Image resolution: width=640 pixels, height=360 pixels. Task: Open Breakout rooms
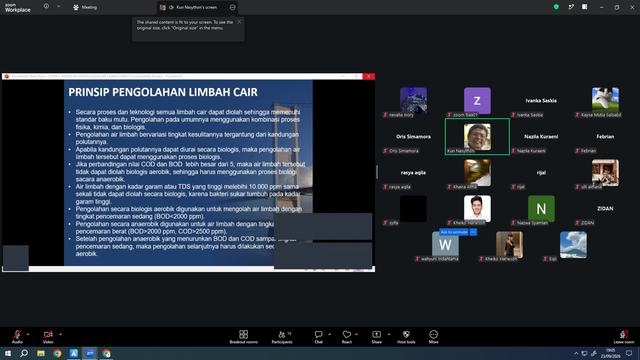[x=244, y=337]
